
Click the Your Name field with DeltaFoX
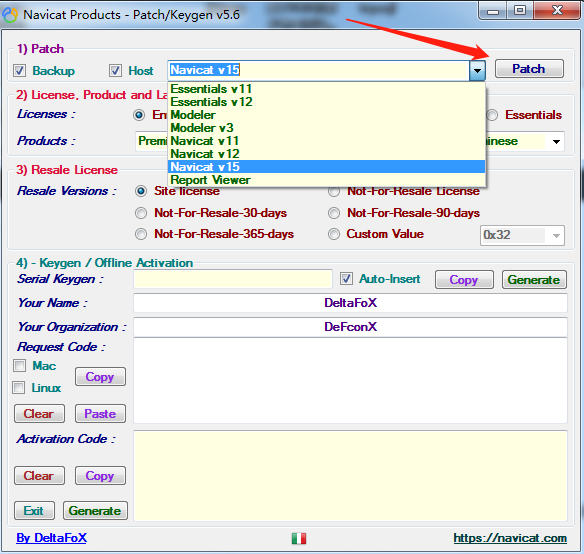350,303
